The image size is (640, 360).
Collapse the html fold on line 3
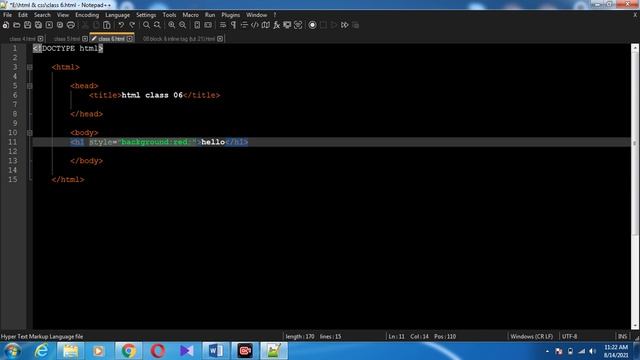coord(29,67)
